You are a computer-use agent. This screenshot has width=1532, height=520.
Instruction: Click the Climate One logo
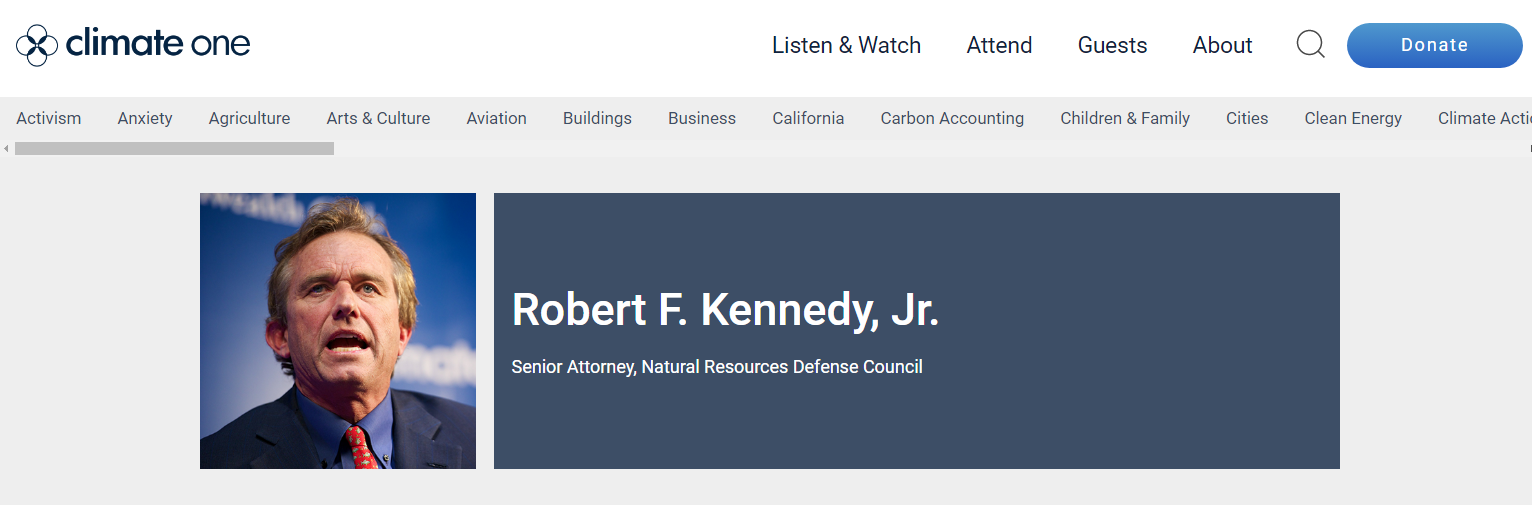click(x=133, y=45)
